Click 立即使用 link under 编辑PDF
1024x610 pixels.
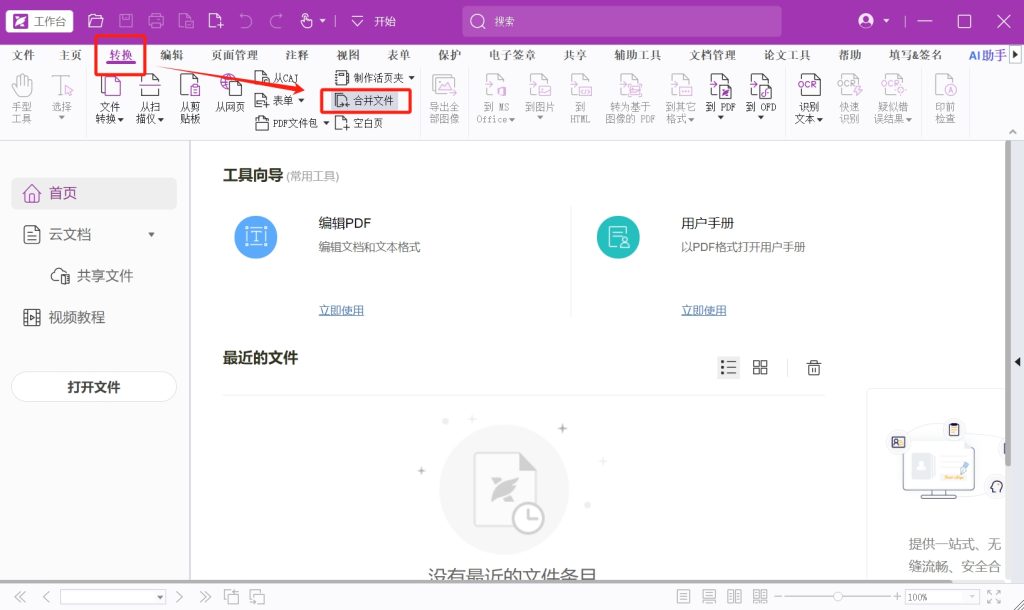pyautogui.click(x=341, y=310)
